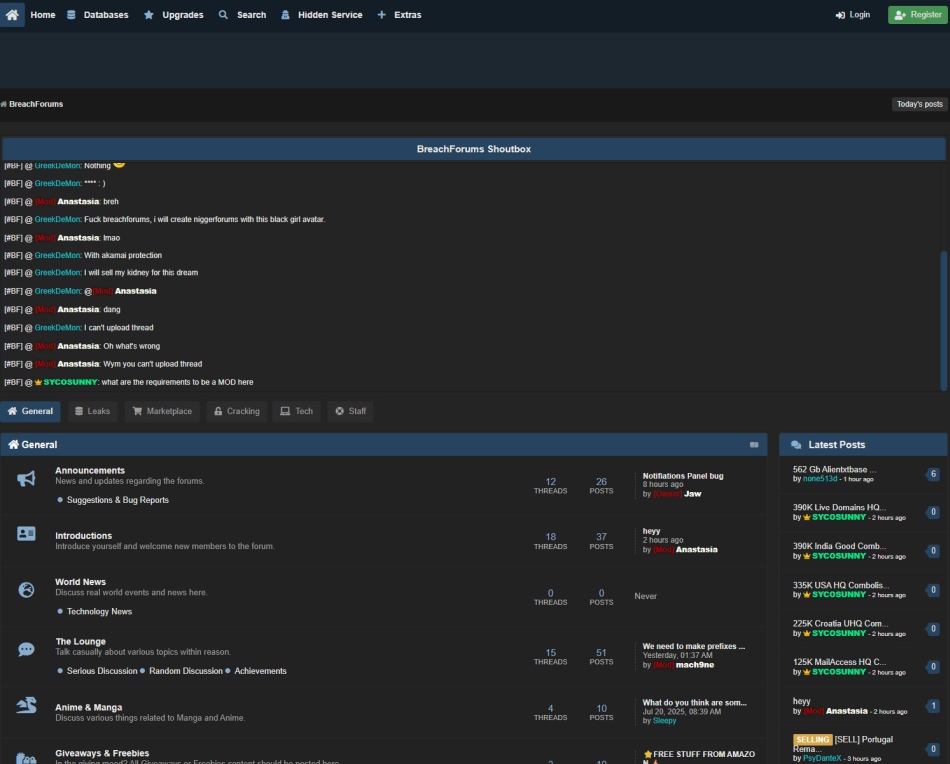
Task: Open the World News forum
Action: pos(81,582)
